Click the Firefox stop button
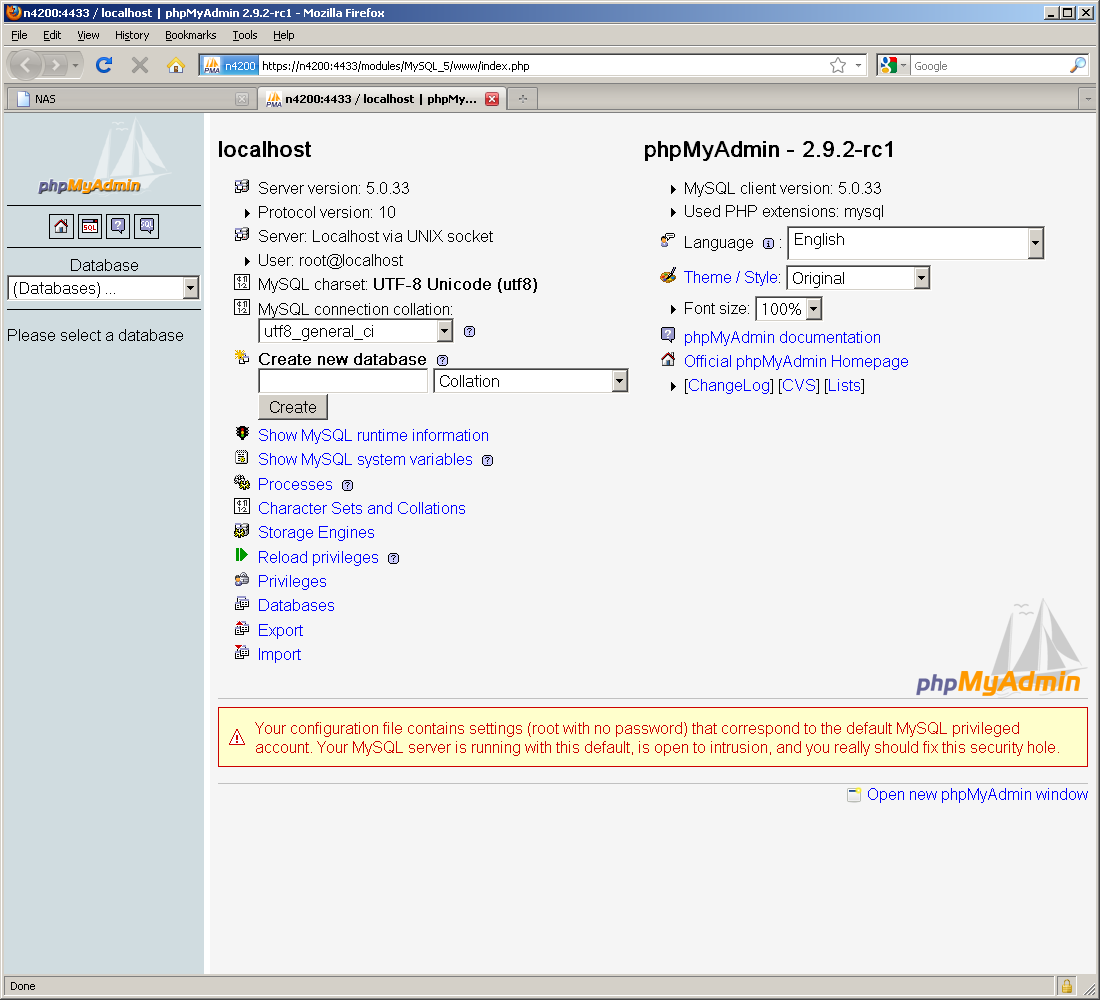The height and width of the screenshot is (1000, 1100). (x=140, y=65)
